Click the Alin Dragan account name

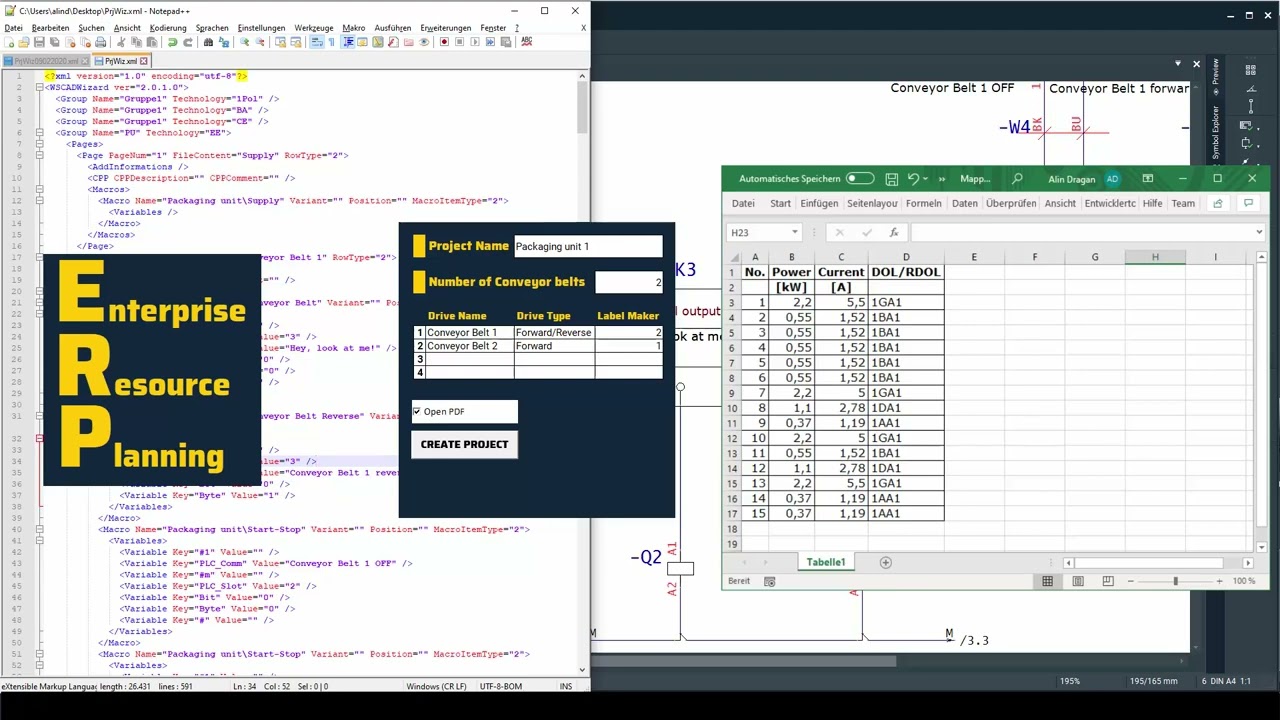tap(1072, 179)
